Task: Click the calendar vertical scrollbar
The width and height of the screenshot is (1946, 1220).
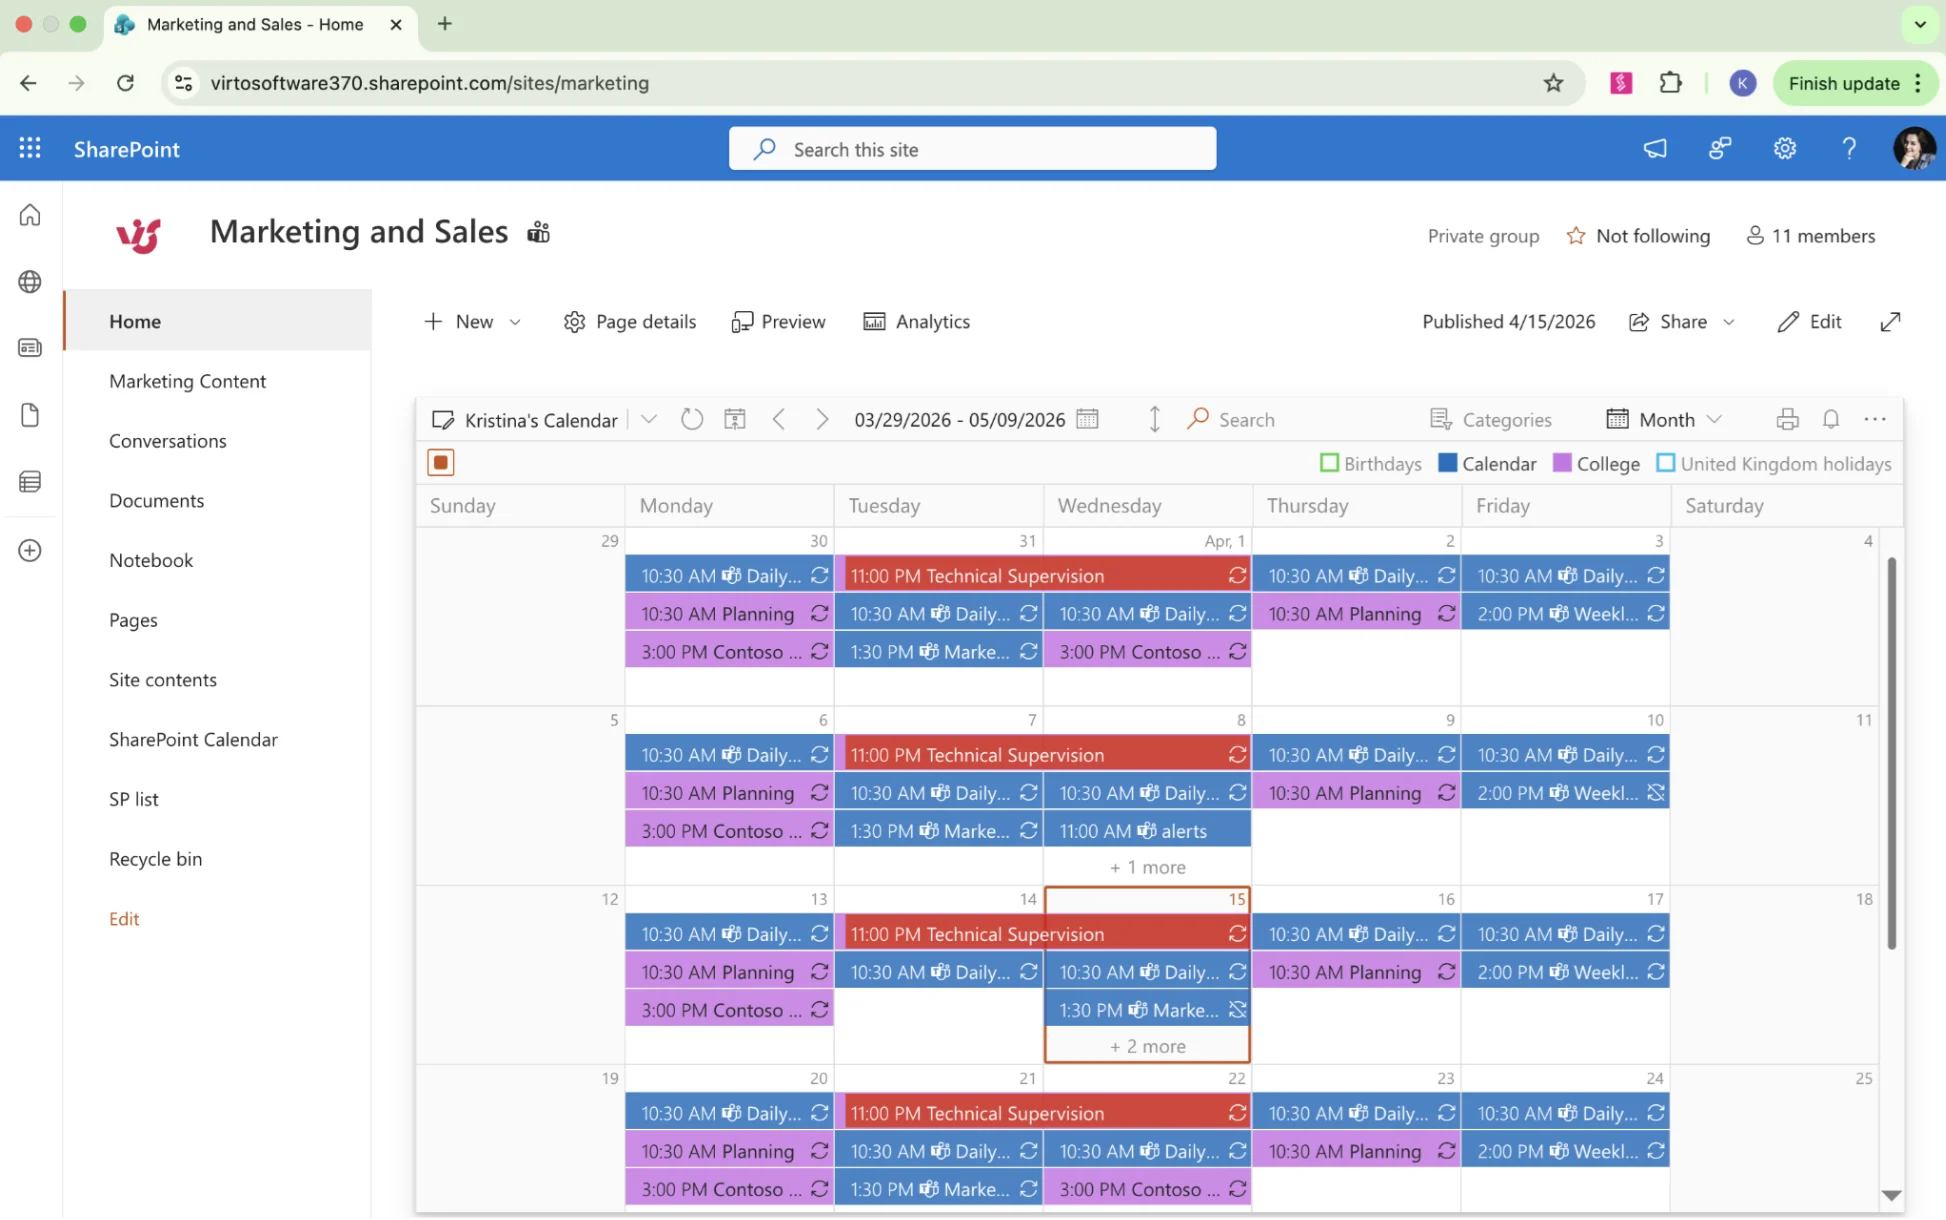Action: [1891, 752]
